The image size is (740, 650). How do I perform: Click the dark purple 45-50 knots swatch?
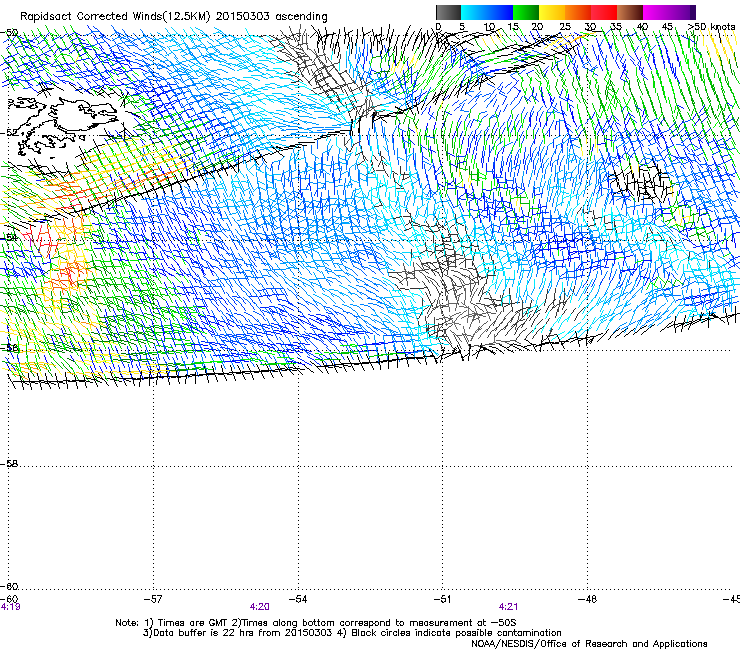point(682,12)
